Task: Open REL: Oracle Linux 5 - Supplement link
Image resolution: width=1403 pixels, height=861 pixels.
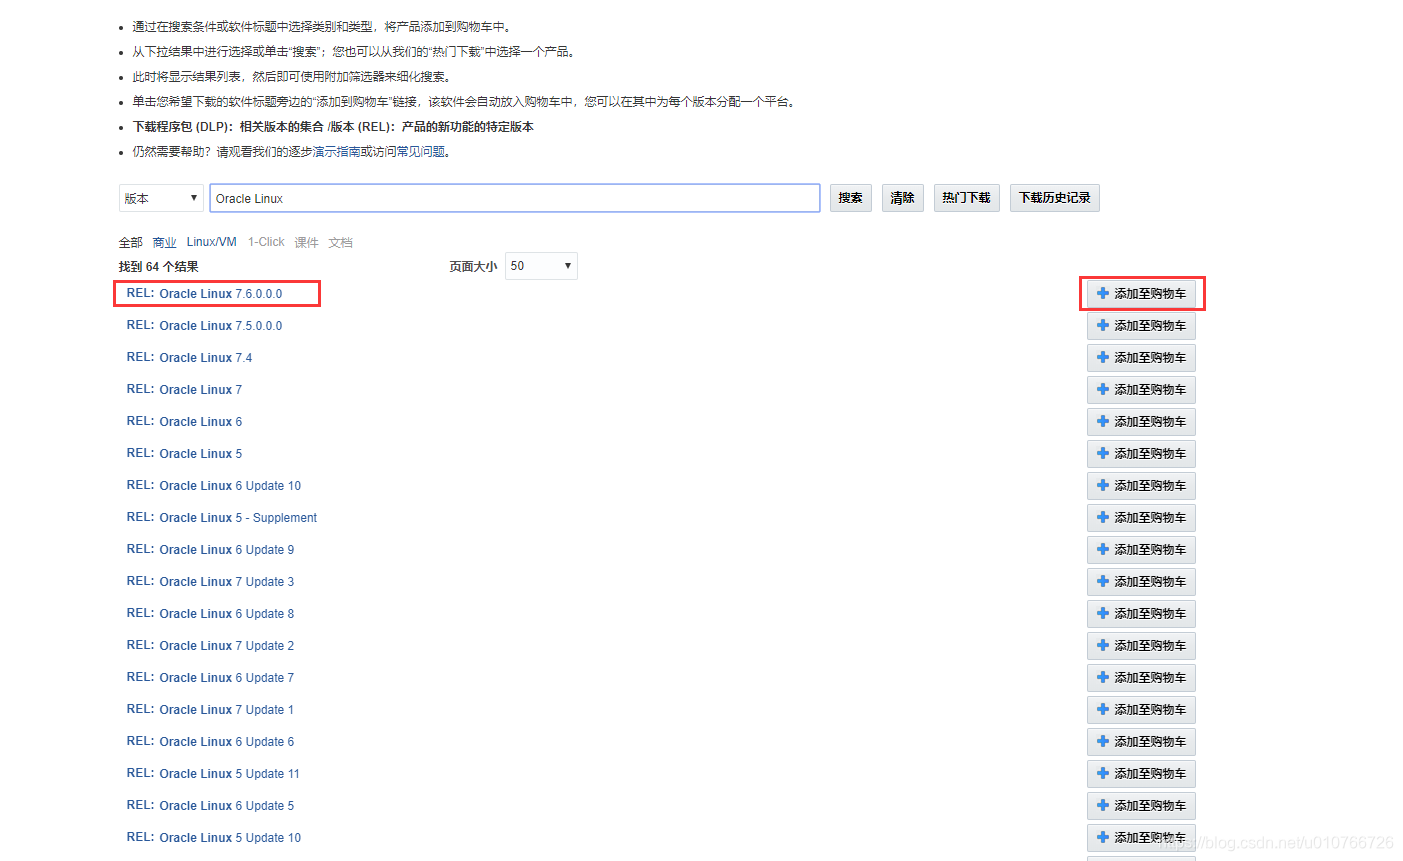Action: tap(222, 518)
